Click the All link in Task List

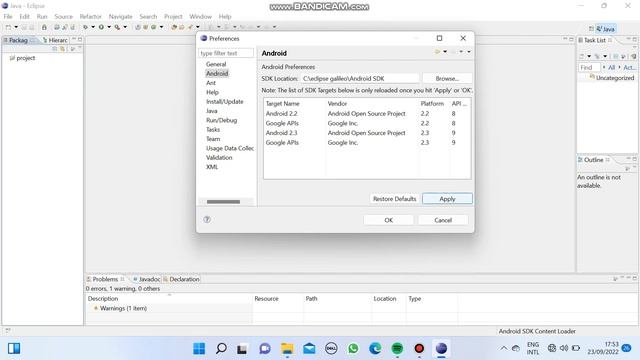point(611,67)
